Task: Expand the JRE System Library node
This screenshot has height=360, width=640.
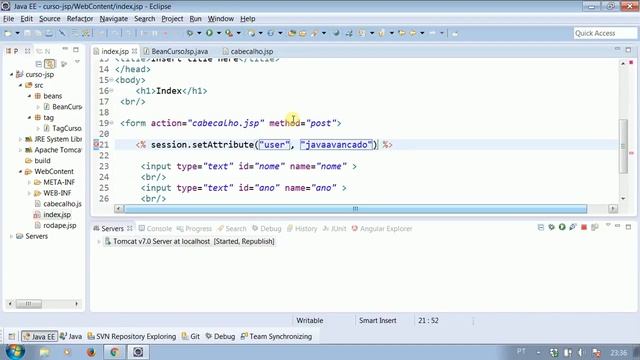Action: point(20,139)
